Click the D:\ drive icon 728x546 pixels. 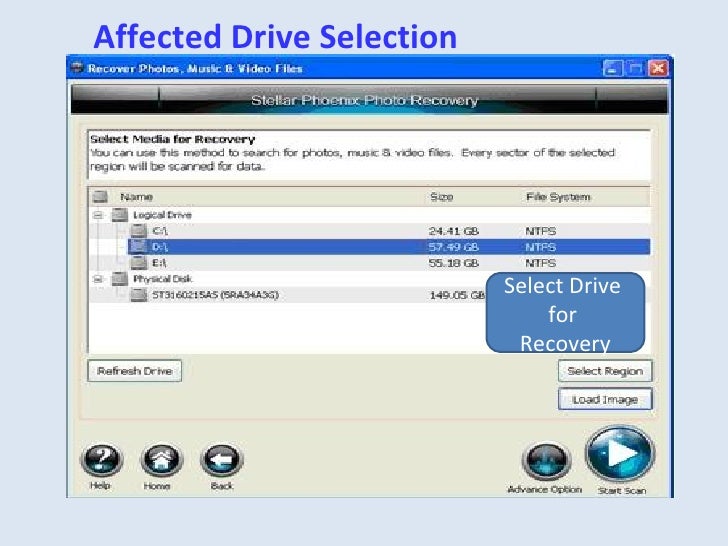(x=138, y=246)
